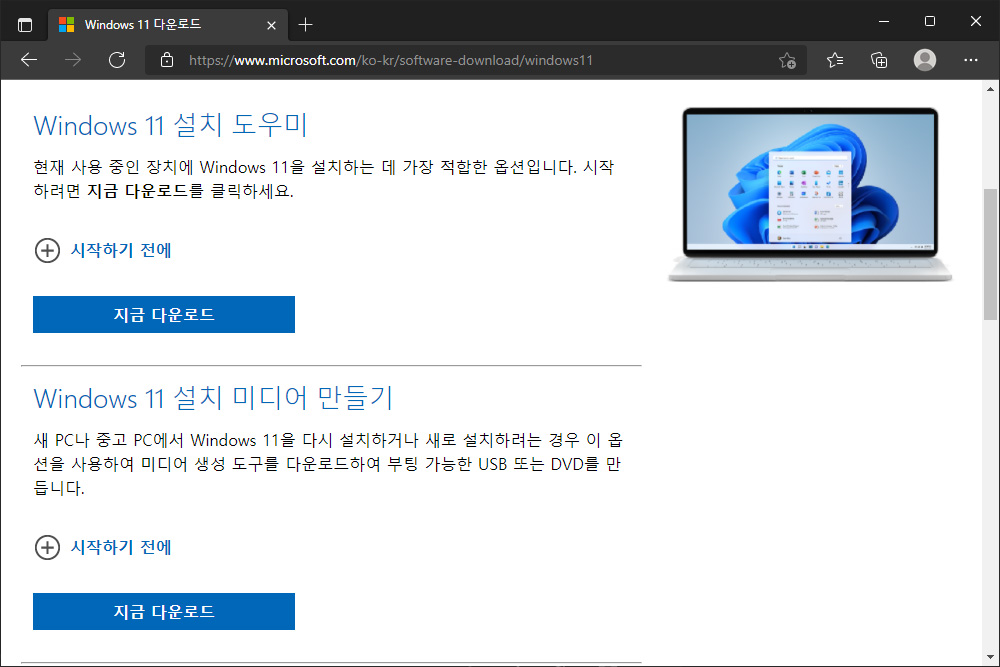Minimize the browser window
Image resolution: width=1000 pixels, height=667 pixels.
tap(884, 21)
